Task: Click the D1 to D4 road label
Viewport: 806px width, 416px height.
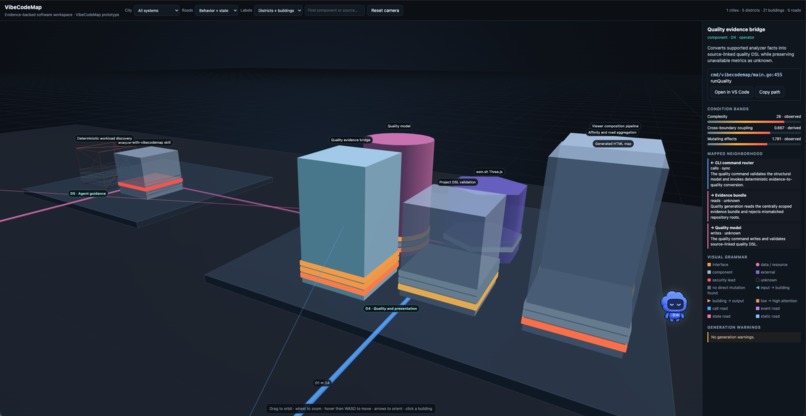Action: (322, 383)
